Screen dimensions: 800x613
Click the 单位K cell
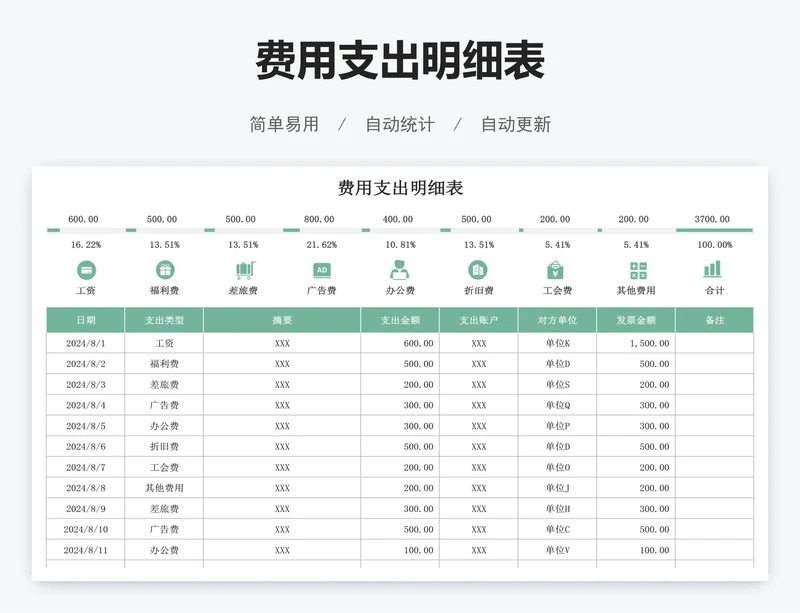(557, 344)
